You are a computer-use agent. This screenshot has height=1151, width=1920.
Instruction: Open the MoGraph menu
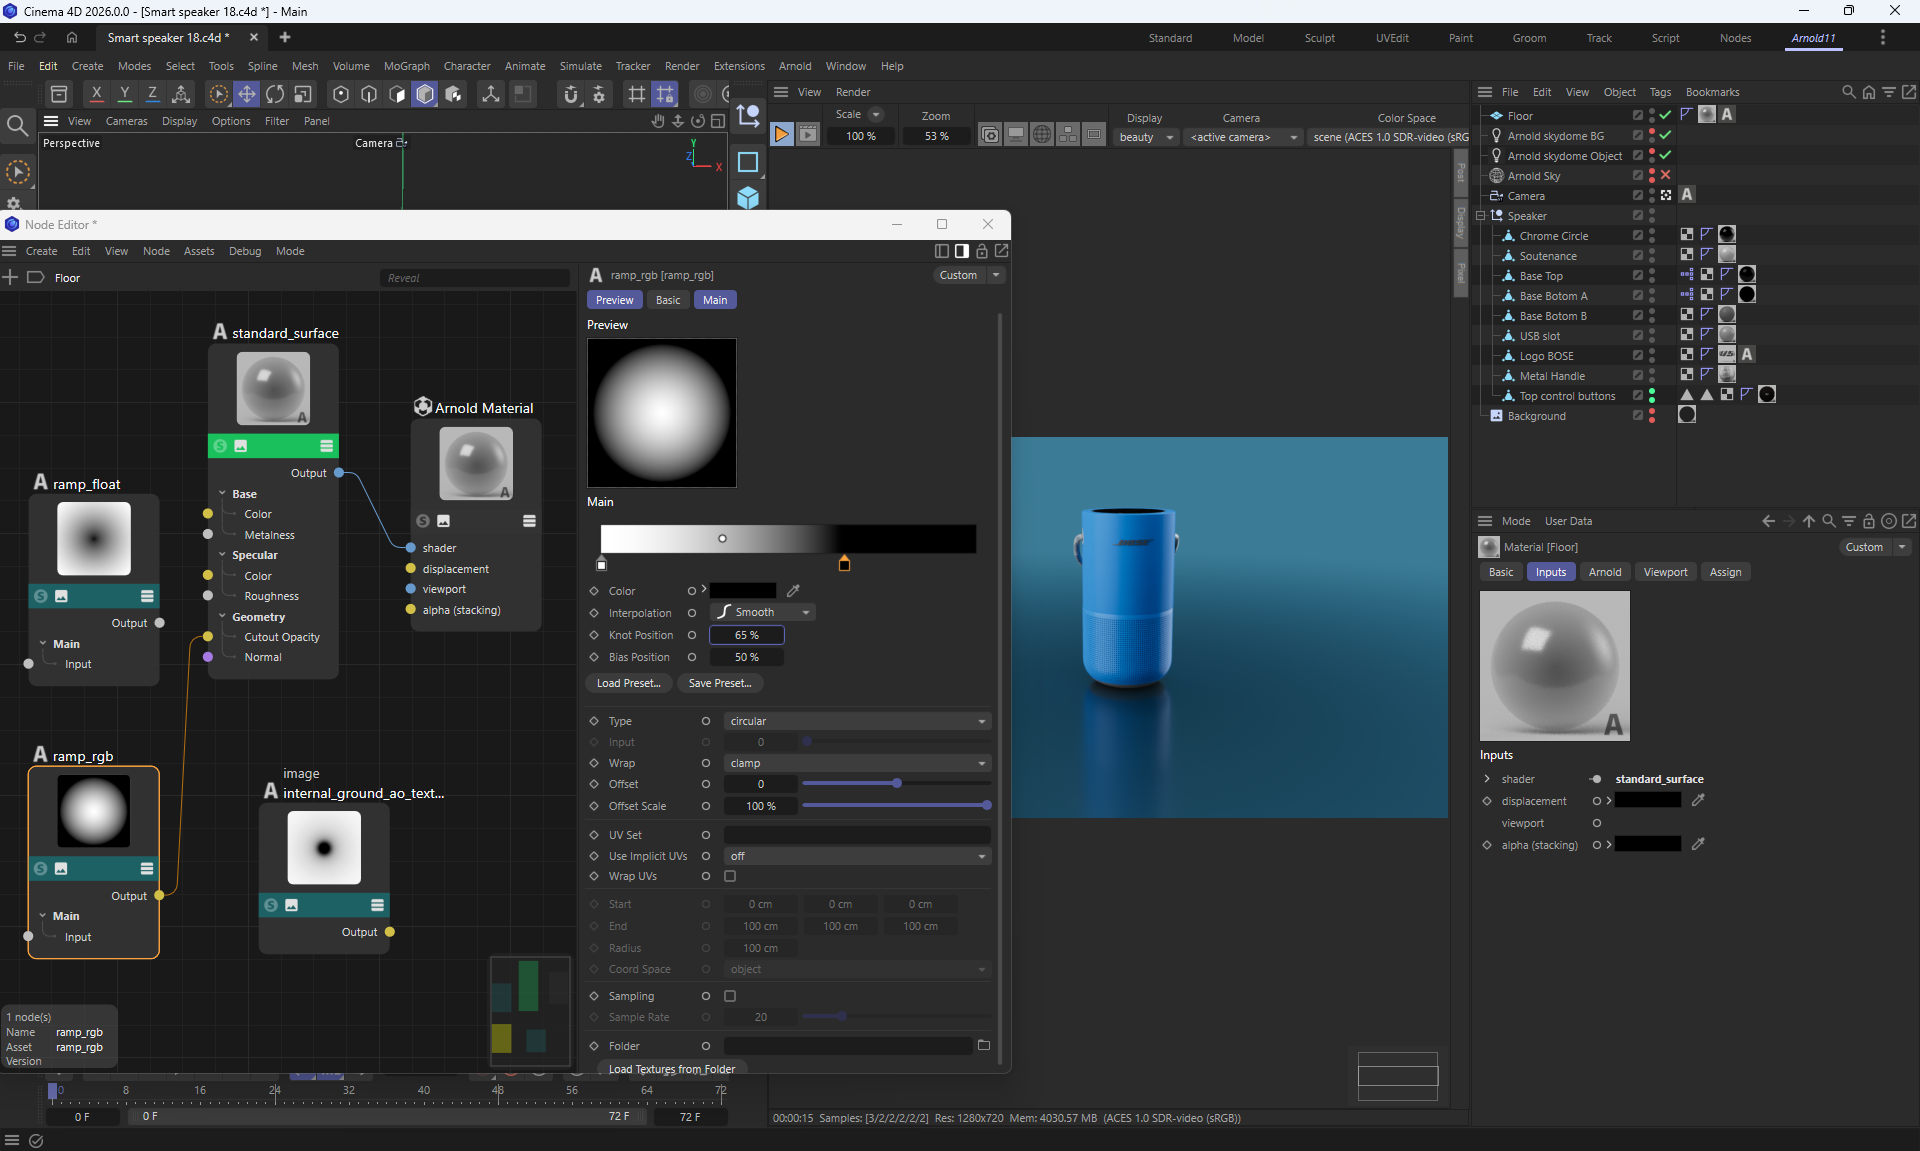[406, 66]
